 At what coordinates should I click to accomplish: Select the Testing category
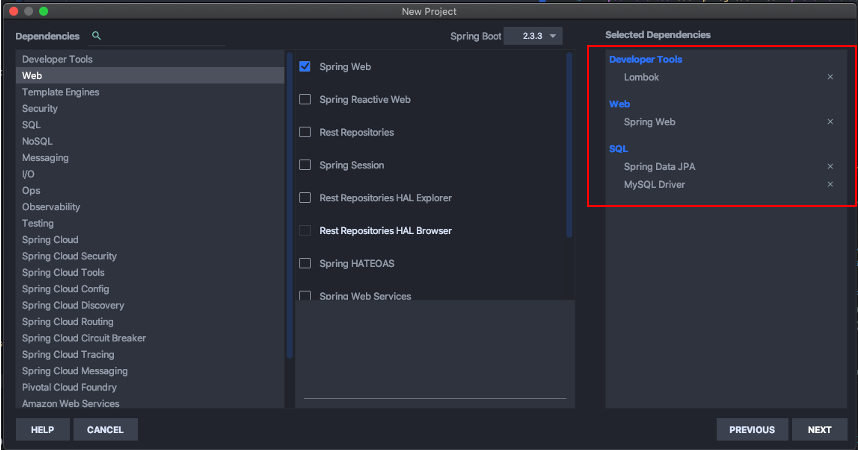point(150,223)
